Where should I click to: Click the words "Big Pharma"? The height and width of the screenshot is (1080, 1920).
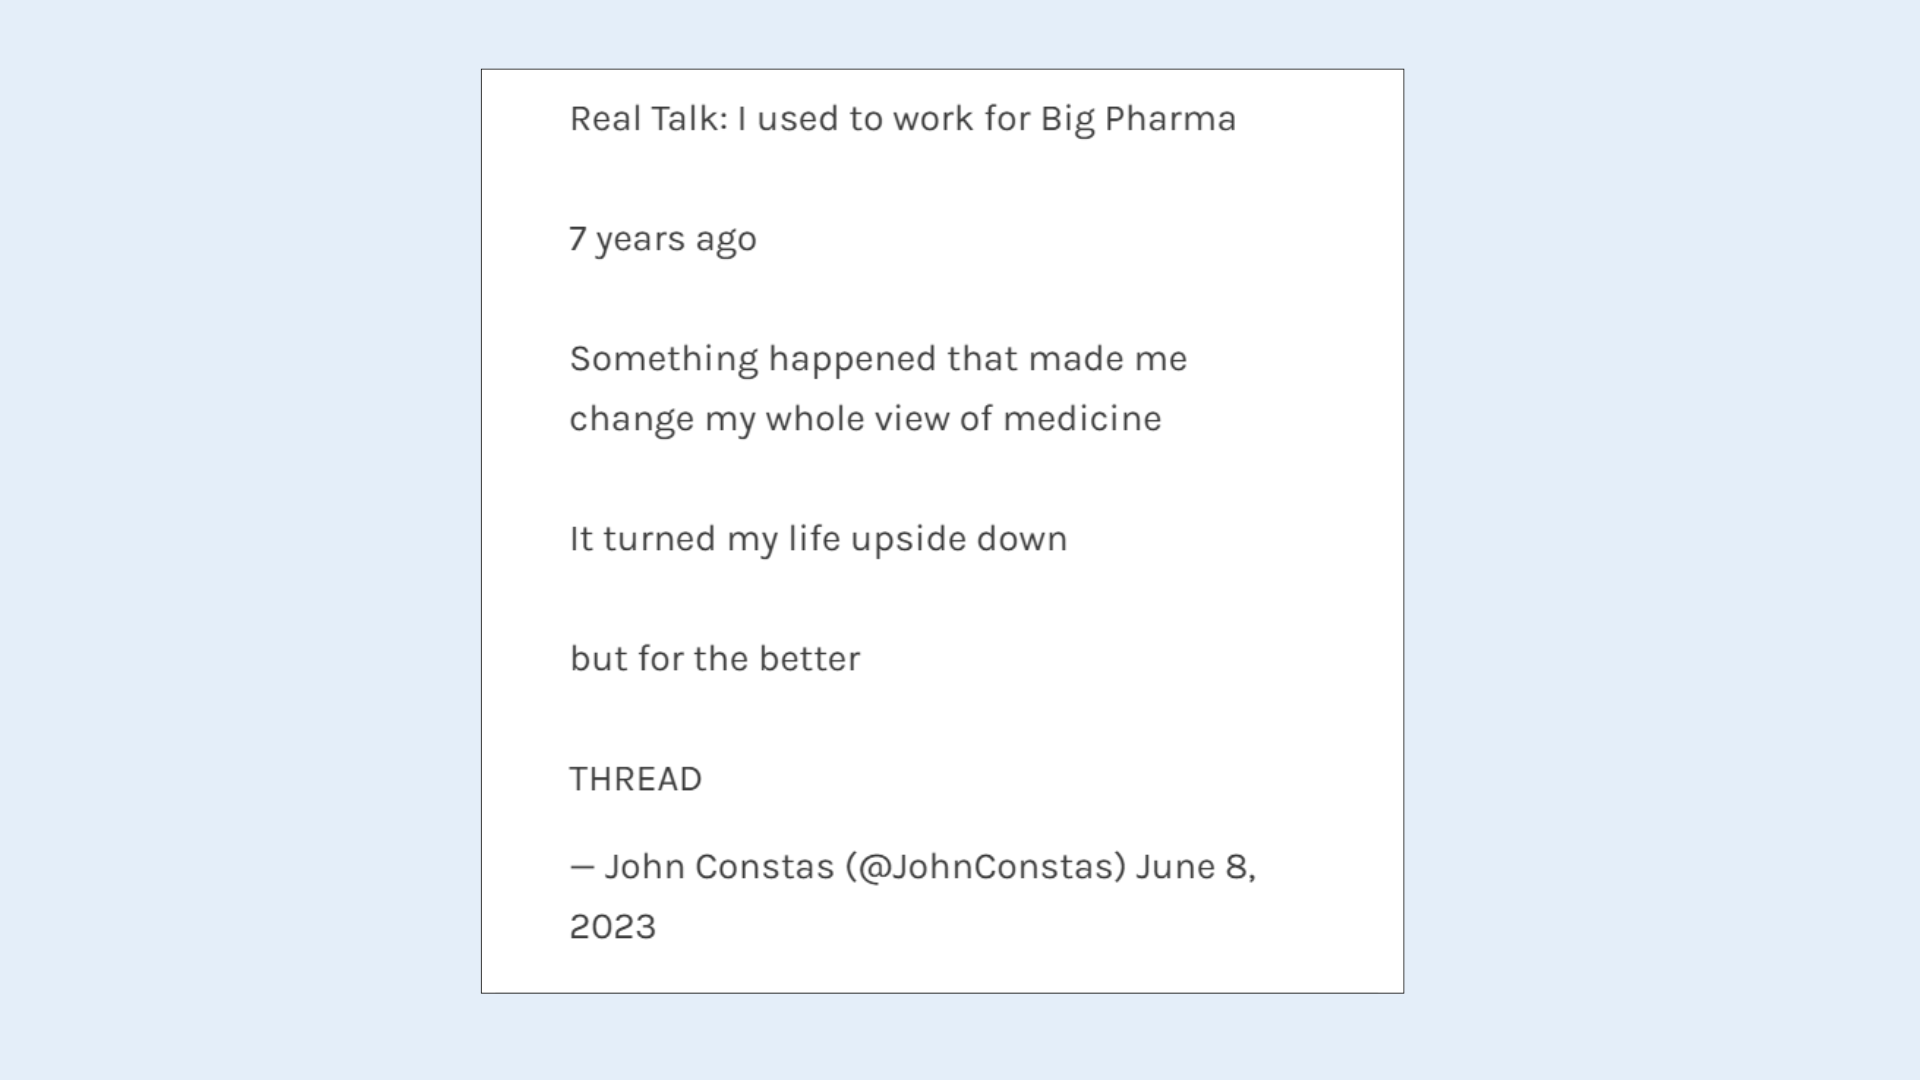click(1138, 119)
